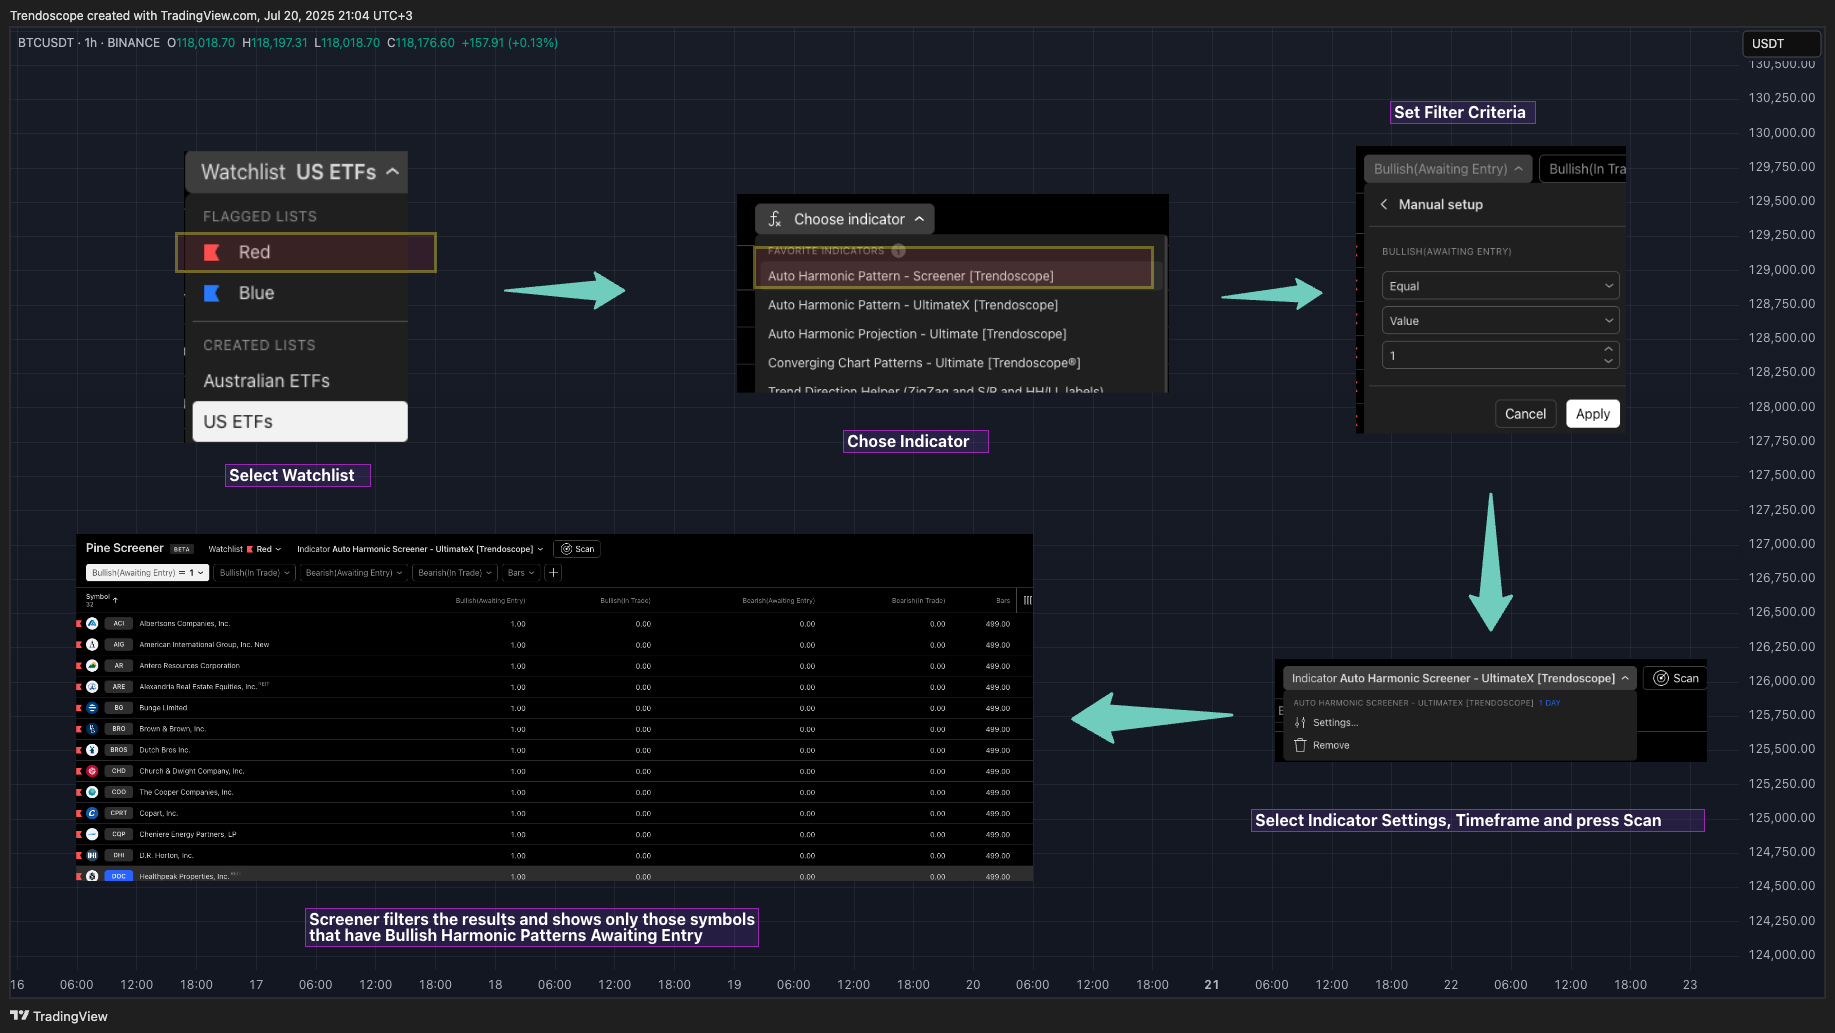This screenshot has height=1033, width=1835.
Task: Open the Bars filter pill
Action: click(x=520, y=573)
